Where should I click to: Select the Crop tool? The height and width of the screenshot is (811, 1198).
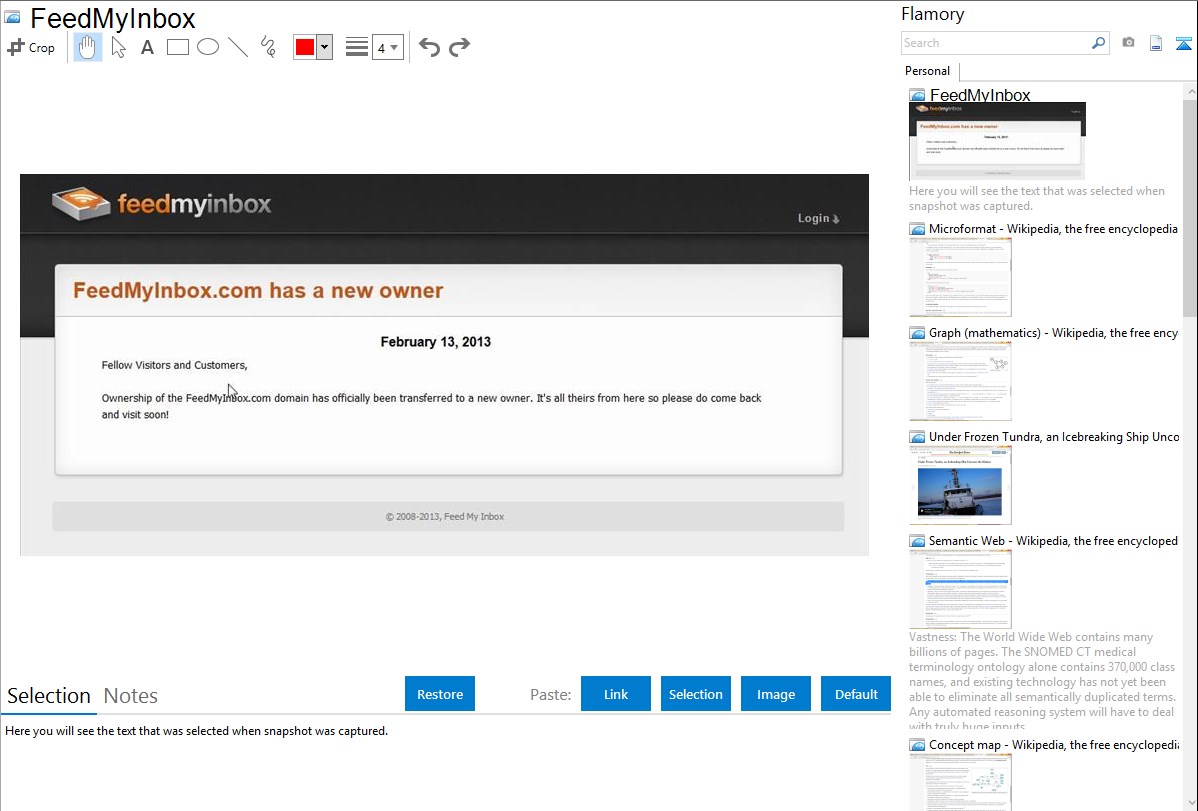click(31, 47)
